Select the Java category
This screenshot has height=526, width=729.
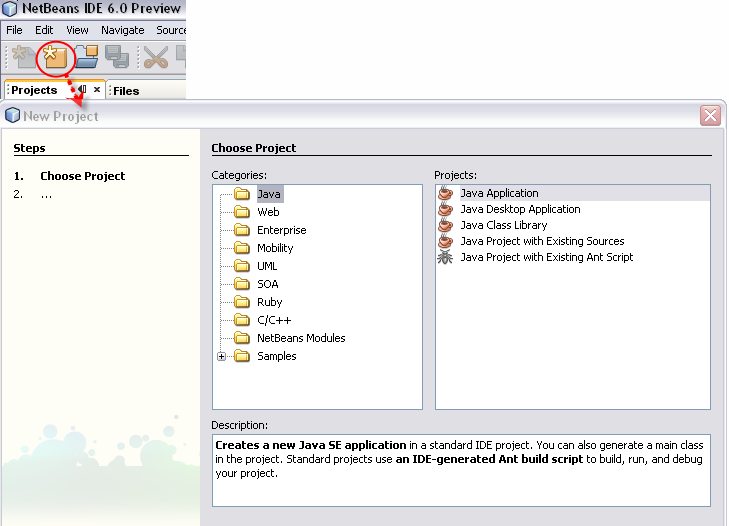tap(269, 194)
